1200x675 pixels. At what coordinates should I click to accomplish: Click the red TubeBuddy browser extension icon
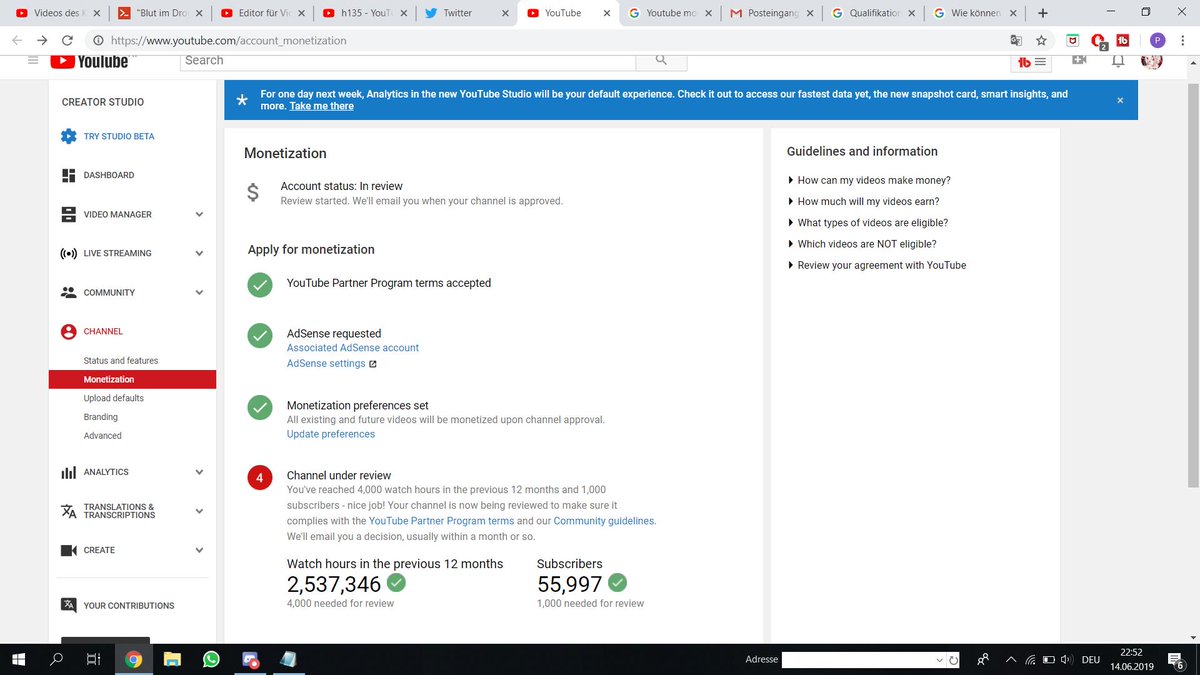[1123, 41]
